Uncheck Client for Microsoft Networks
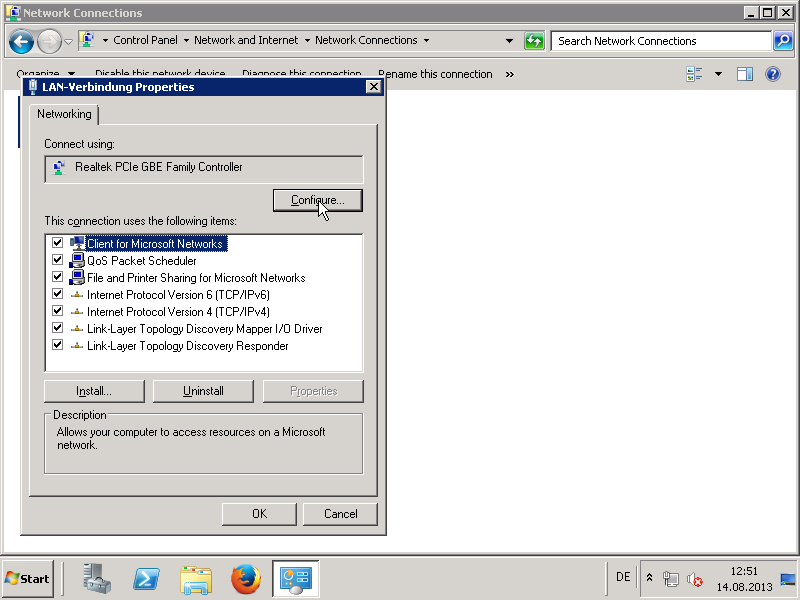Image resolution: width=800 pixels, height=600 pixels. click(58, 243)
